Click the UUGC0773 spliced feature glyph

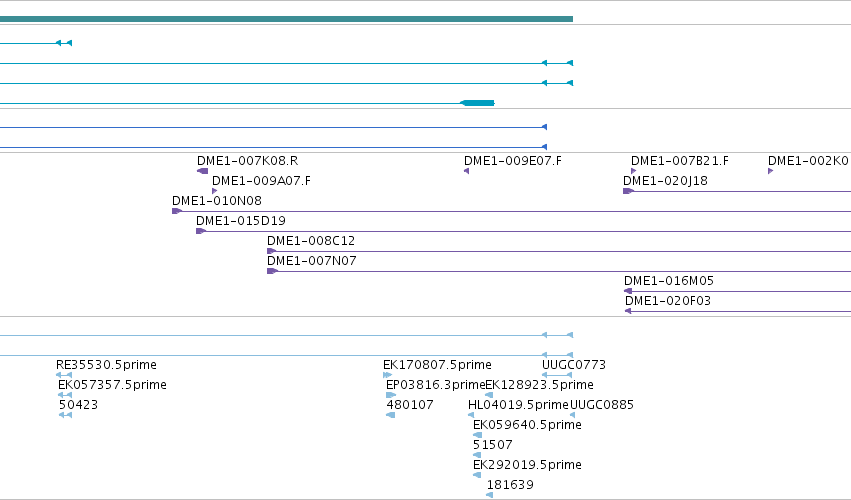point(557,375)
